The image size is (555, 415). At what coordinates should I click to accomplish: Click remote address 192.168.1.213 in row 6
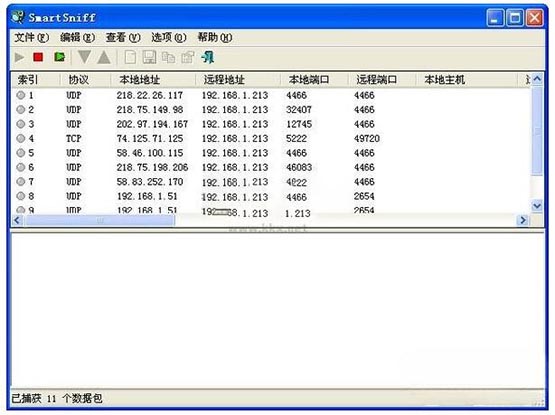pyautogui.click(x=235, y=167)
